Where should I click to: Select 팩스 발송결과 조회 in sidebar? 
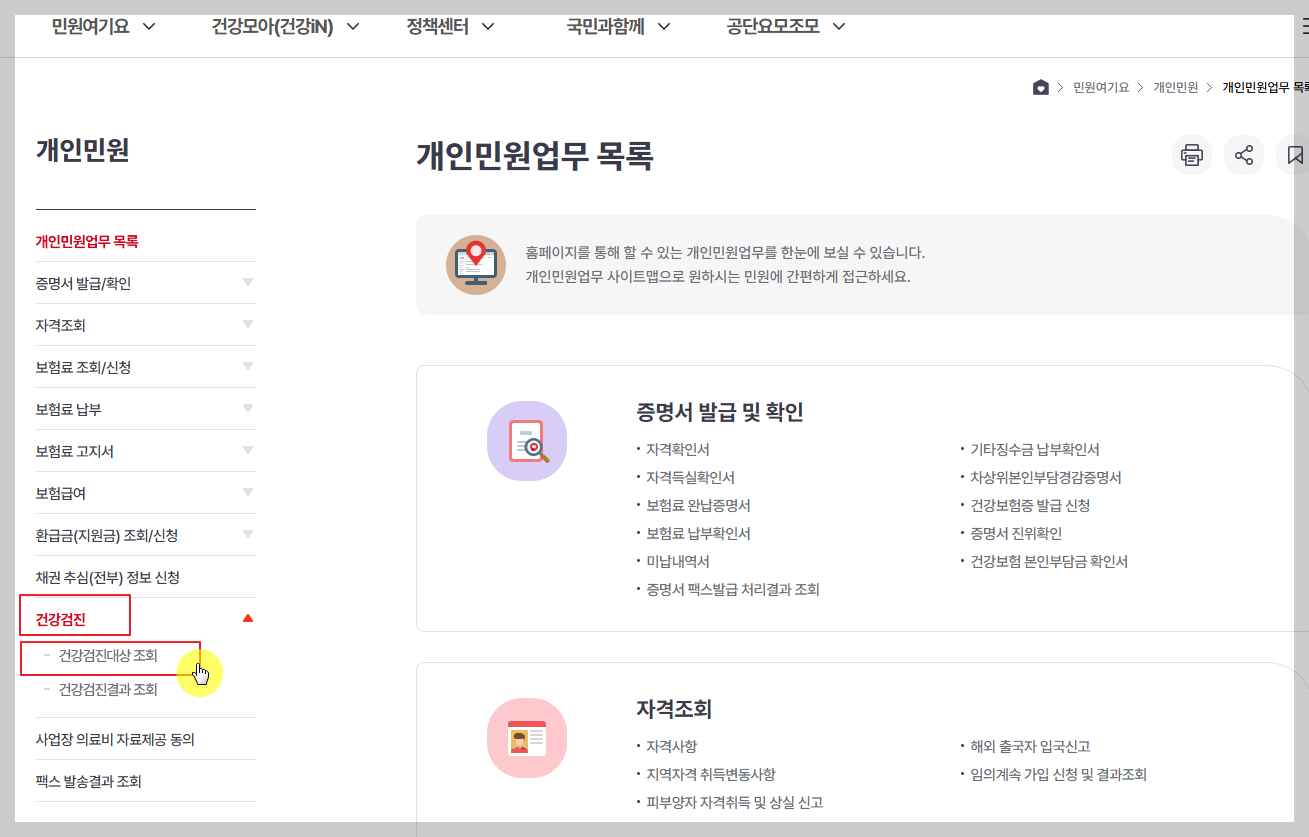[x=89, y=781]
